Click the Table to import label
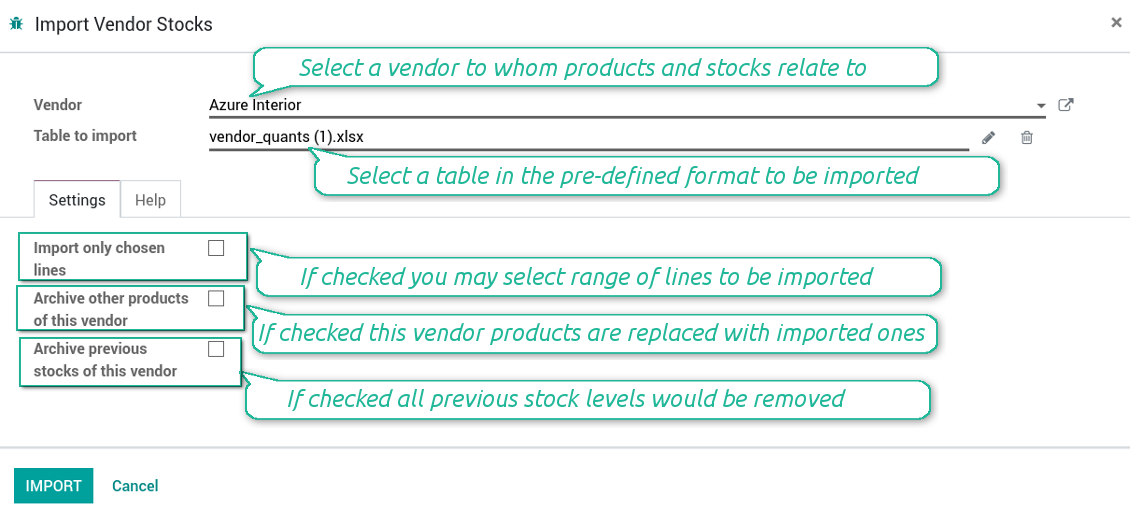 85,136
